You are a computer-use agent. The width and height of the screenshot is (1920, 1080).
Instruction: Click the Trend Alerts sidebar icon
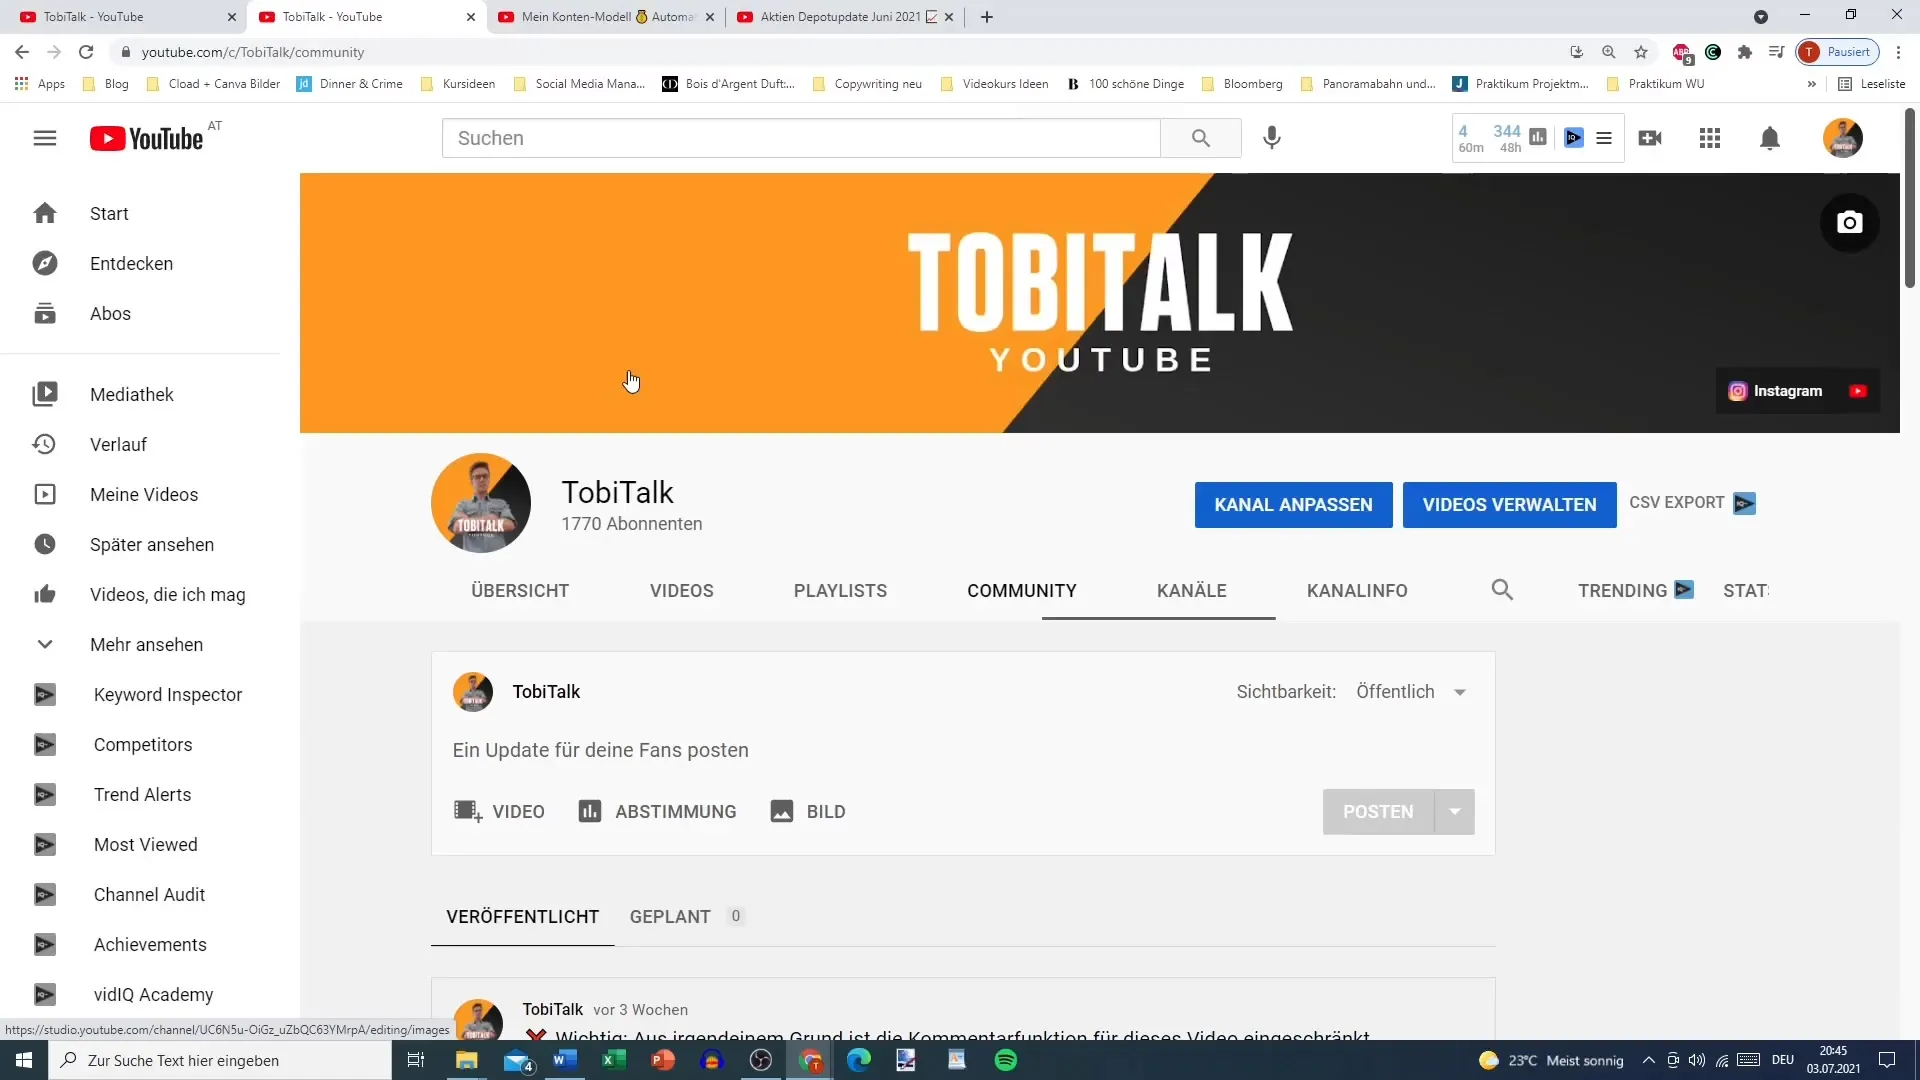[x=45, y=795]
